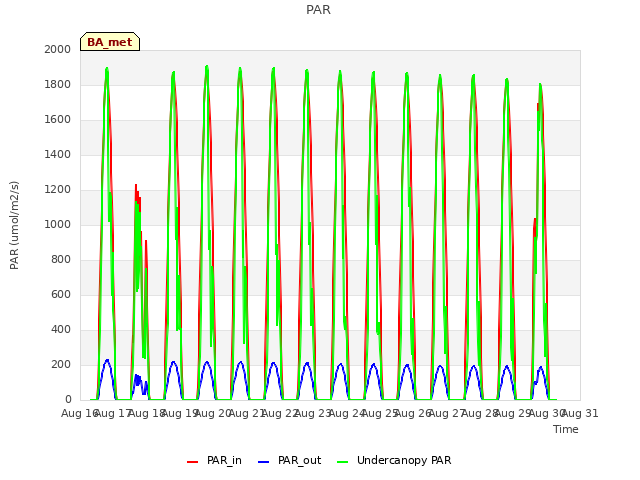Click the Aug 26 x-axis label
Viewport: 640px width, 480px height.
413,413
